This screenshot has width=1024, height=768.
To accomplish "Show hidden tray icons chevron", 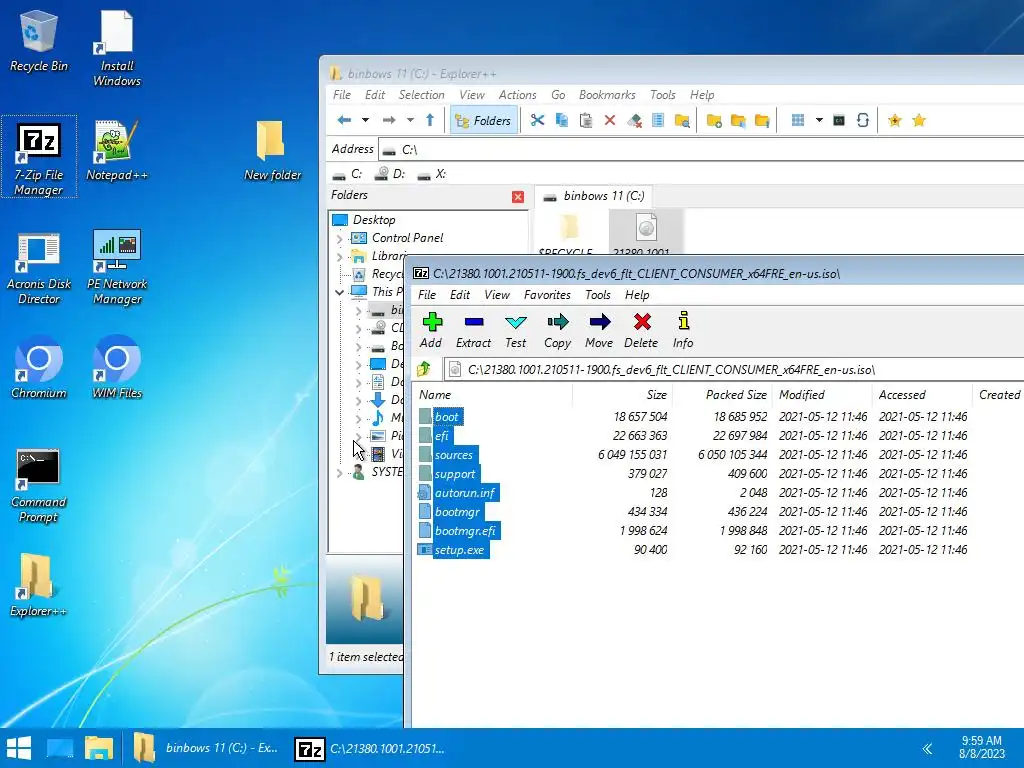I will (x=927, y=748).
